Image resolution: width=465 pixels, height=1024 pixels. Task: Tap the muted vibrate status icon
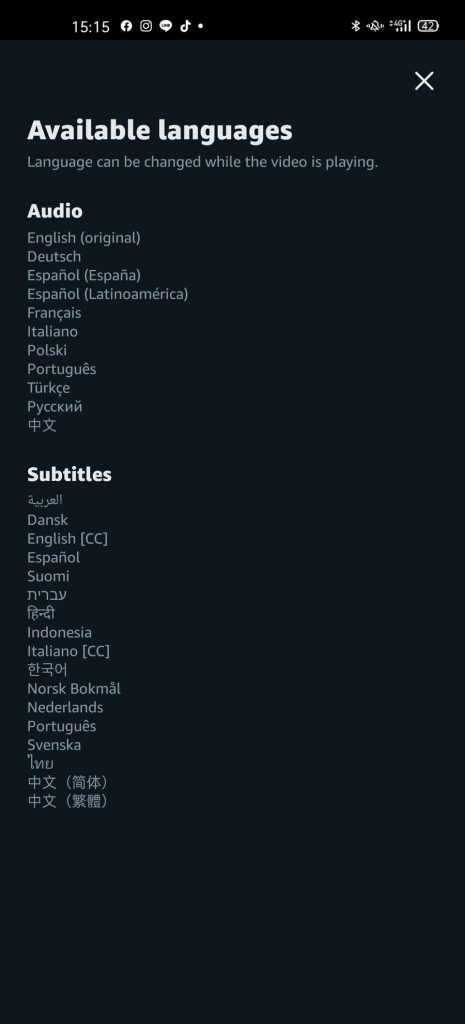pos(375,26)
